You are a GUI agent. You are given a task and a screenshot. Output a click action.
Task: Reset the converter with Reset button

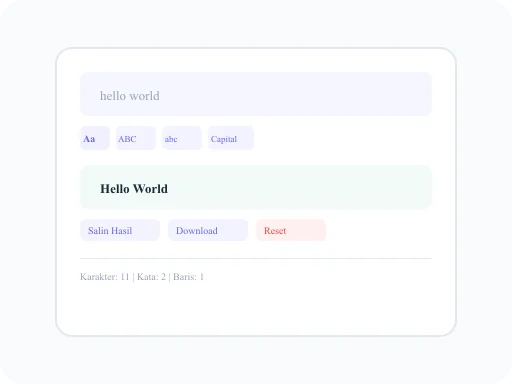[291, 230]
